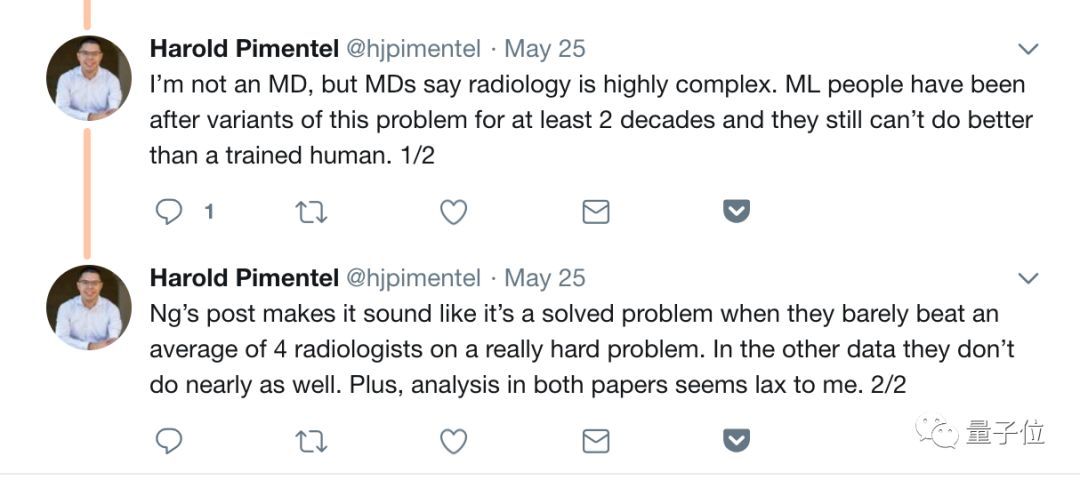
Task: Retweet the first tweet about radiology complexity
Action: 312,212
